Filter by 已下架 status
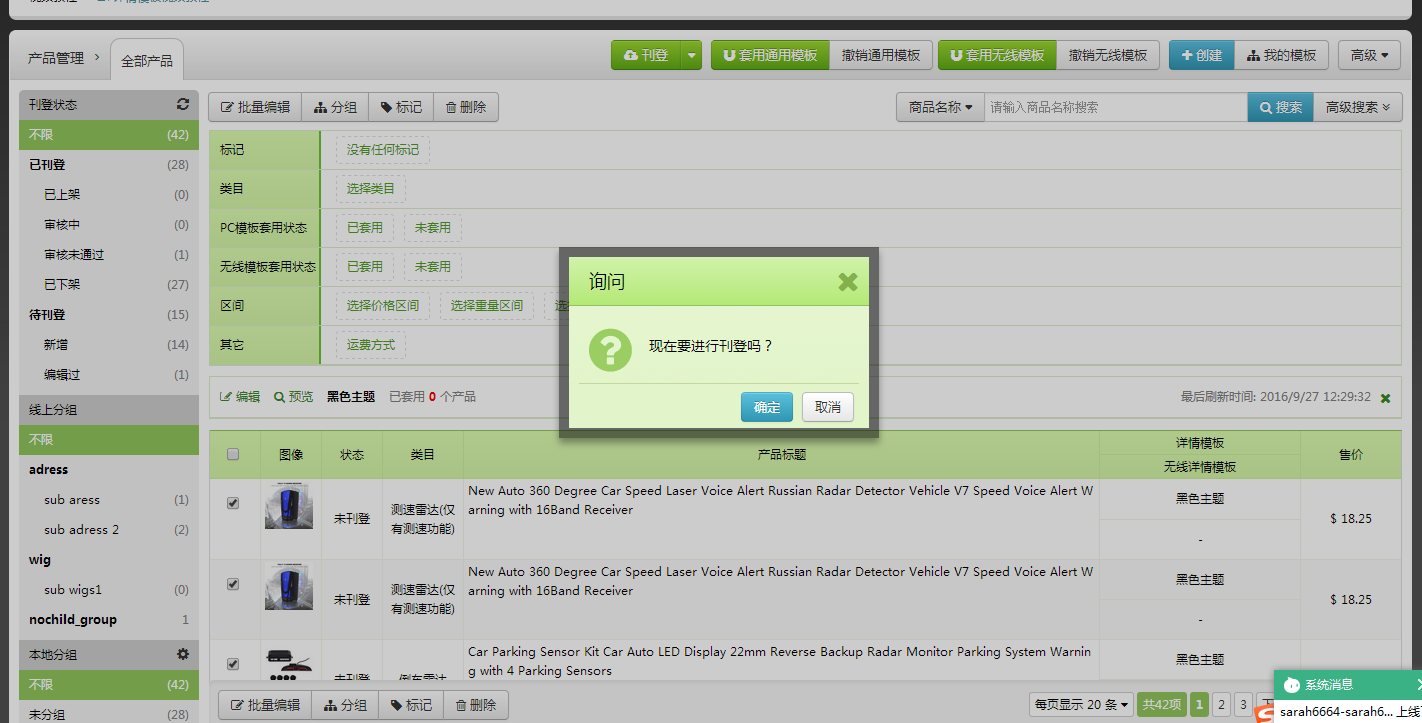The height and width of the screenshot is (723, 1422). tap(109, 285)
